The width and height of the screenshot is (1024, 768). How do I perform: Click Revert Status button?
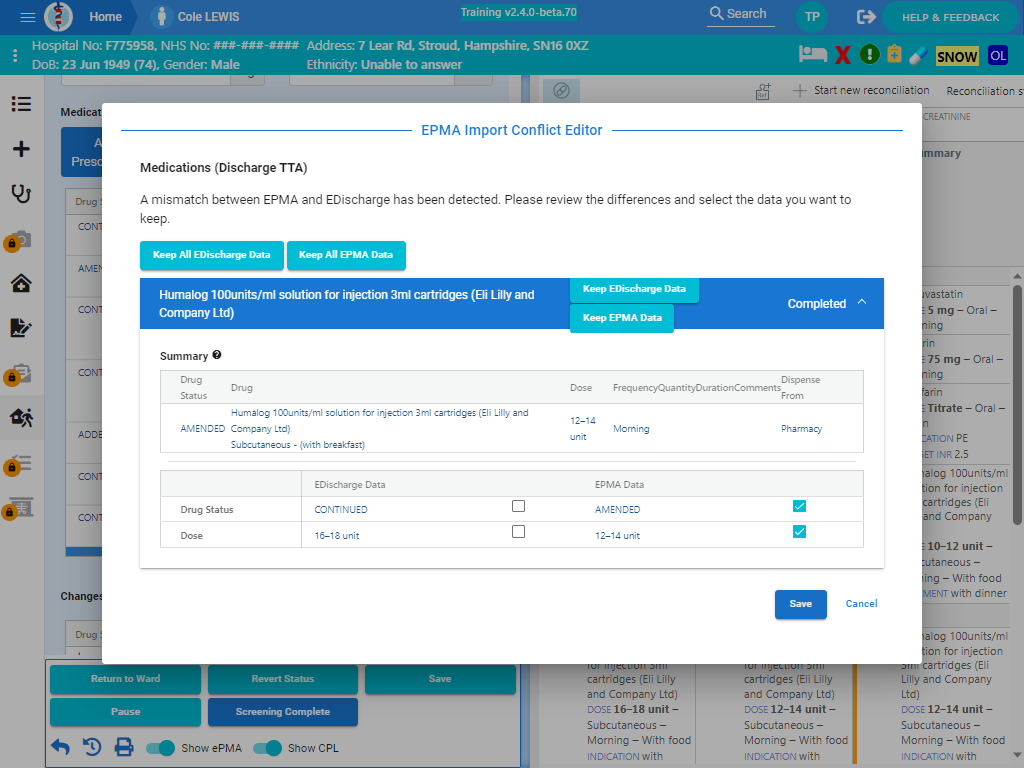[x=283, y=679]
